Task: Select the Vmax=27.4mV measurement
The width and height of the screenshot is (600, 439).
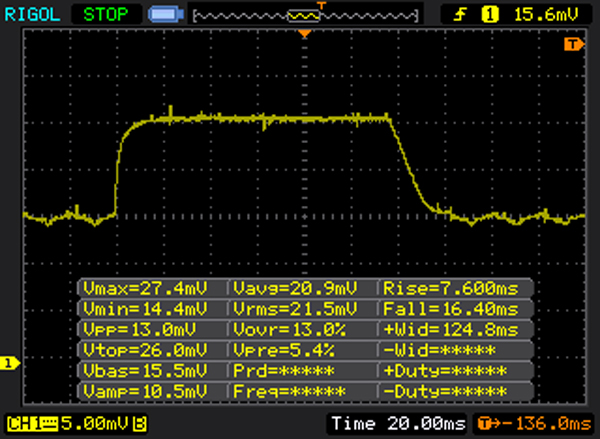Action: [145, 288]
